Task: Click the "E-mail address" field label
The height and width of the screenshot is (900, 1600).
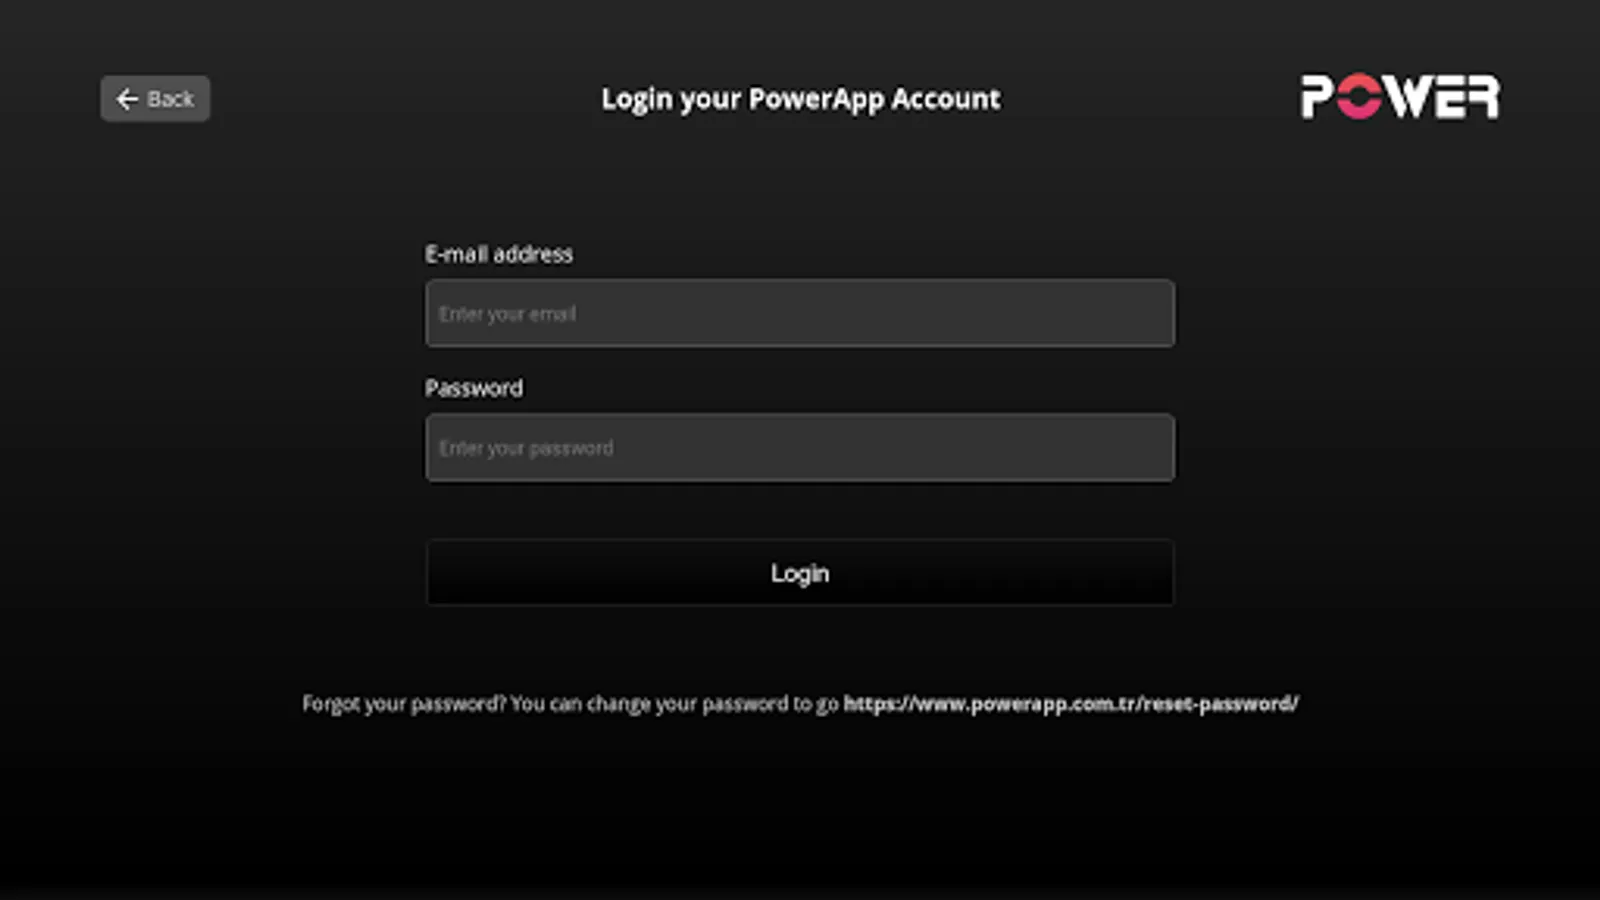Action: (x=499, y=254)
